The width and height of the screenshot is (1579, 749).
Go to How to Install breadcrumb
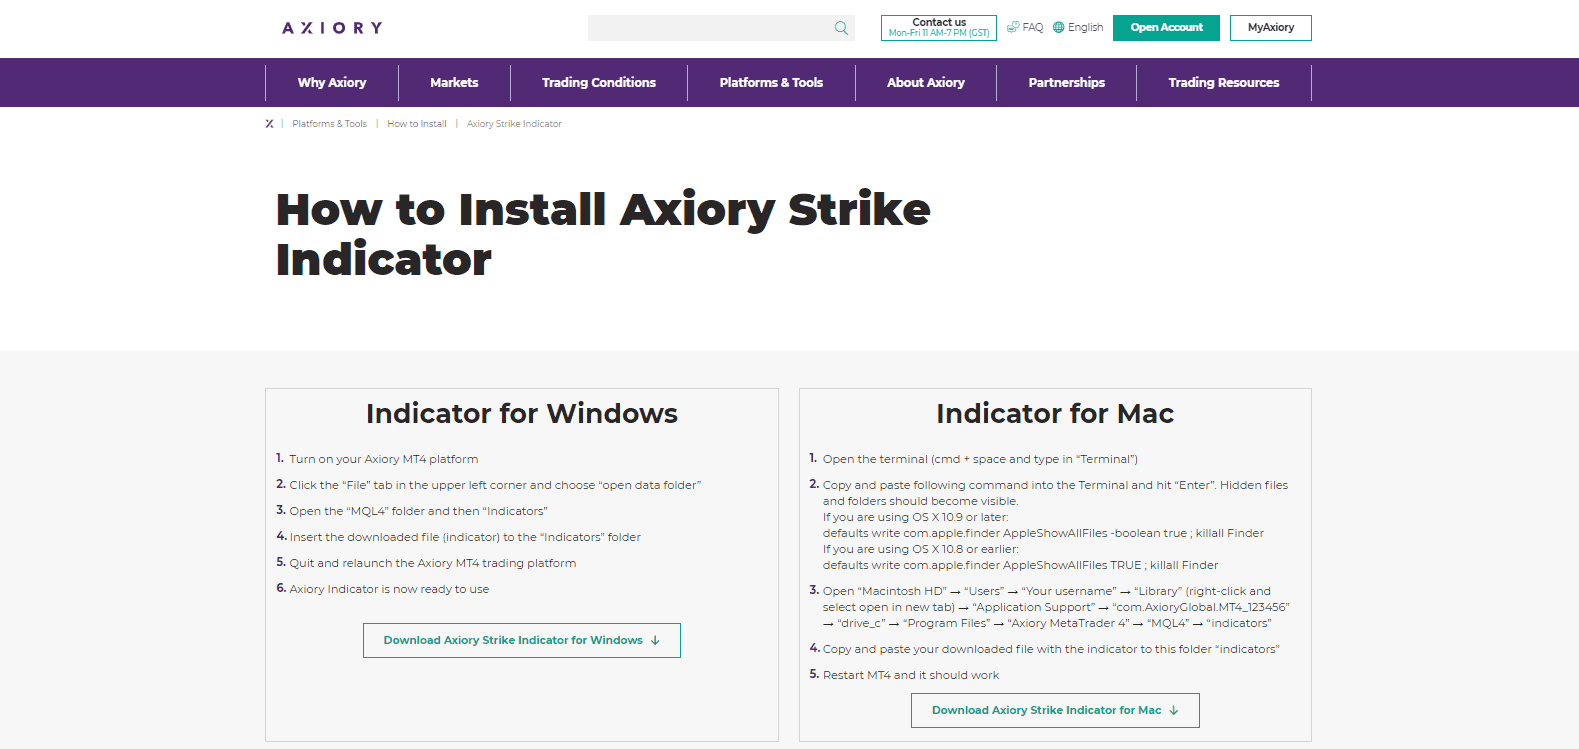pyautogui.click(x=417, y=124)
